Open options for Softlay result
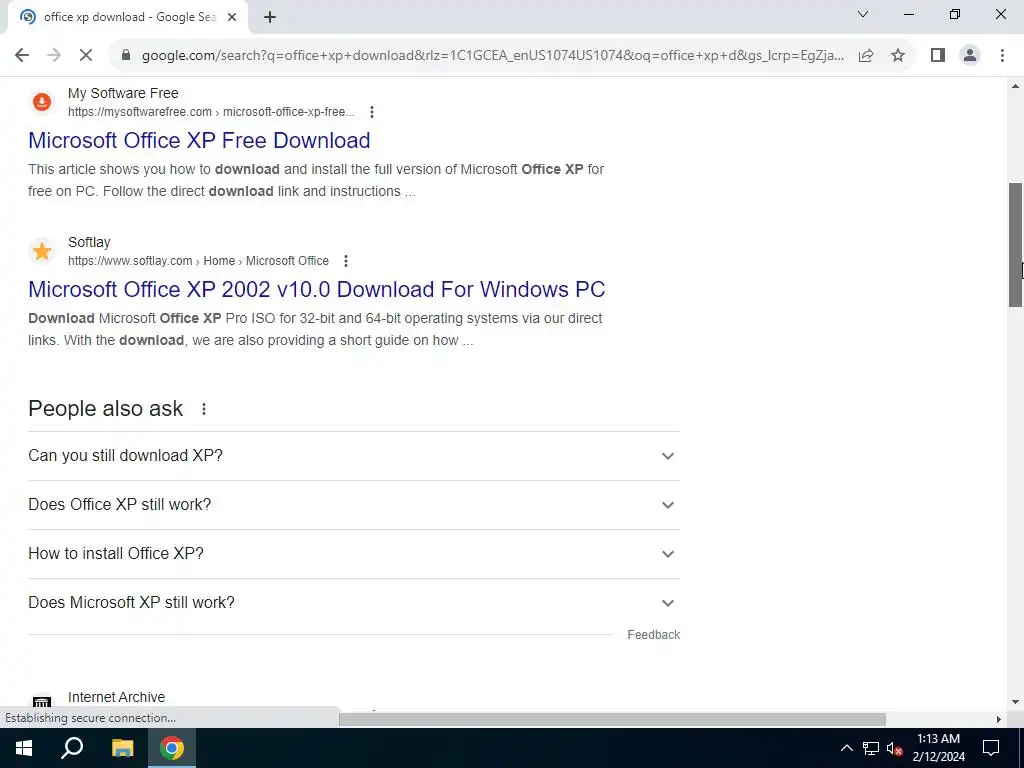 pyautogui.click(x=345, y=261)
